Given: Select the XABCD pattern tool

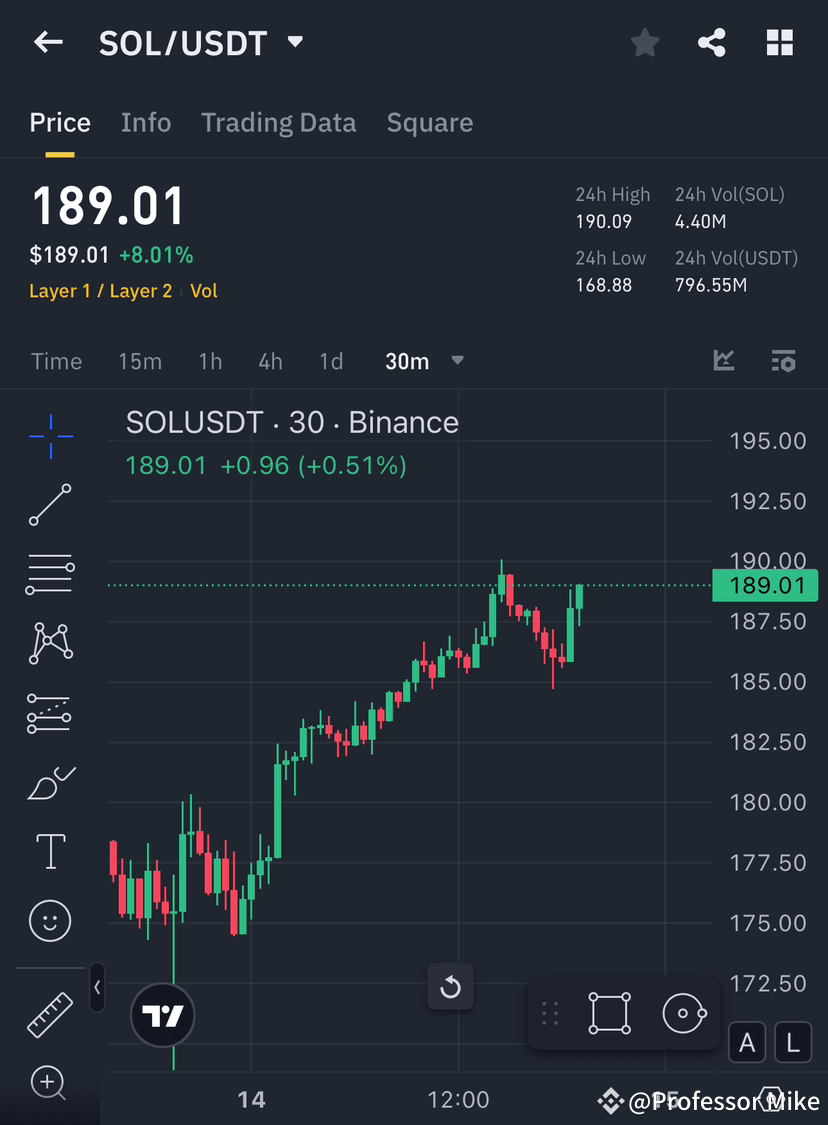Looking at the screenshot, I should [x=50, y=643].
